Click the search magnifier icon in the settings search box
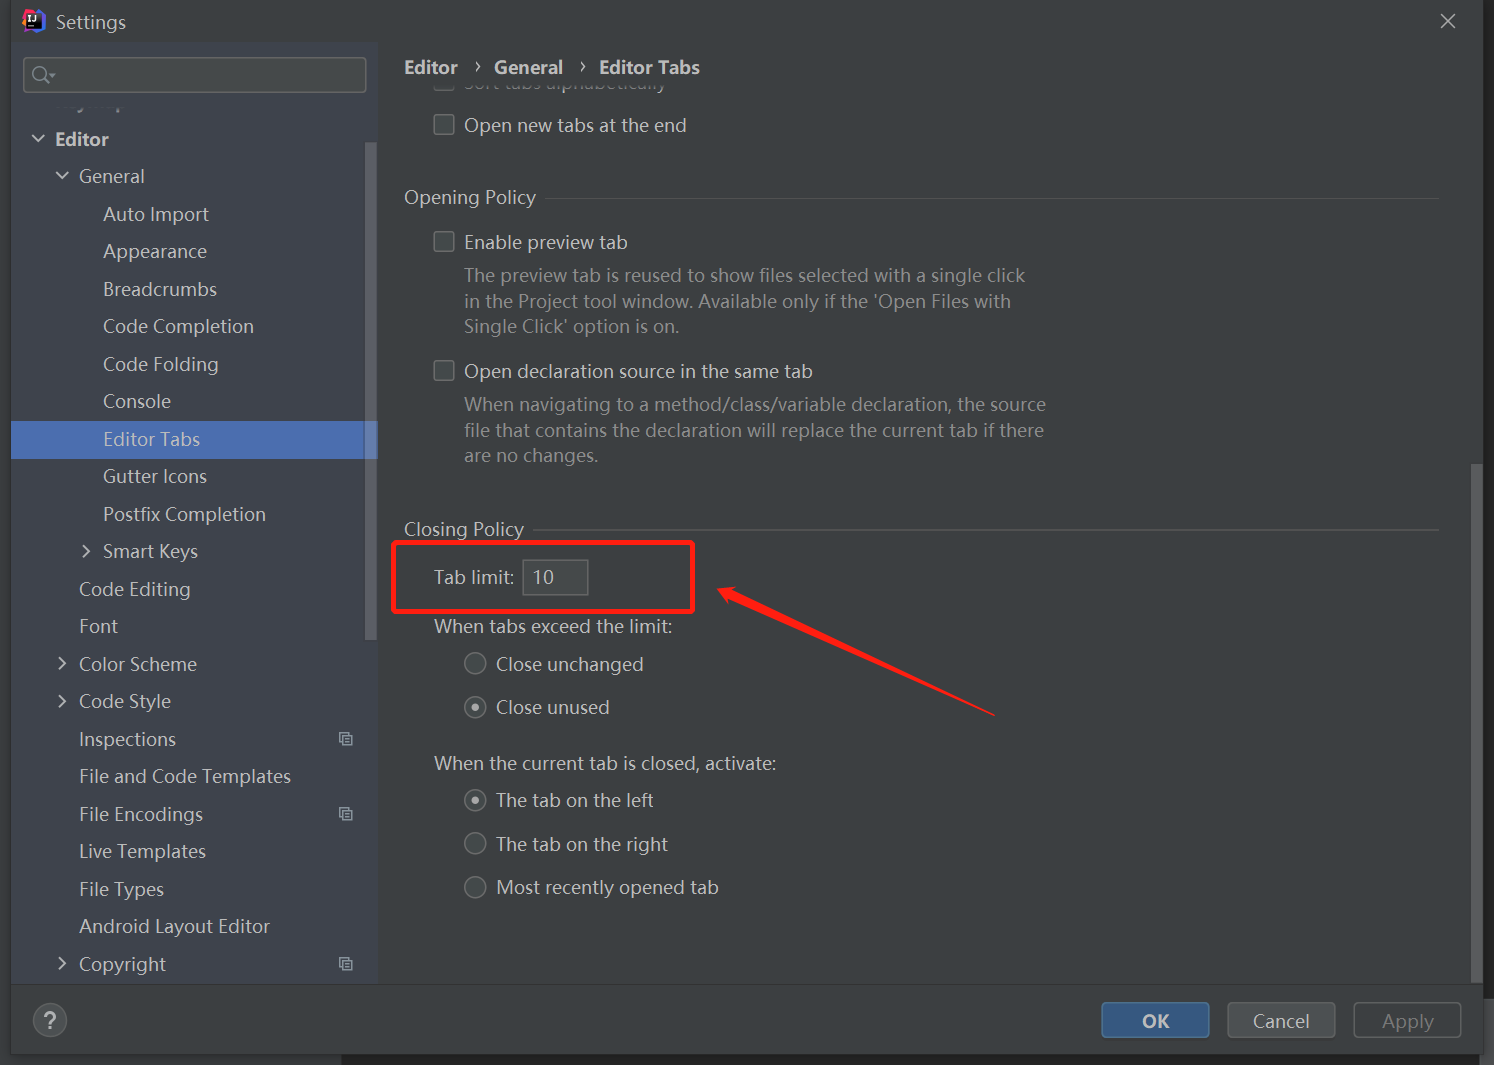Screen dimensions: 1494x1065 (x=42, y=75)
